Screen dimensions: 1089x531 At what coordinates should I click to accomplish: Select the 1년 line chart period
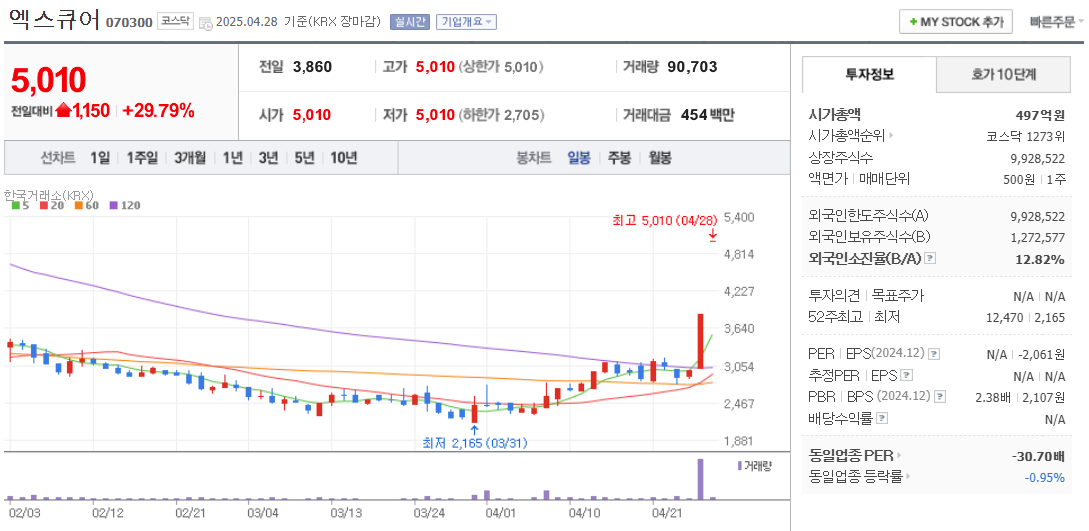point(233,158)
